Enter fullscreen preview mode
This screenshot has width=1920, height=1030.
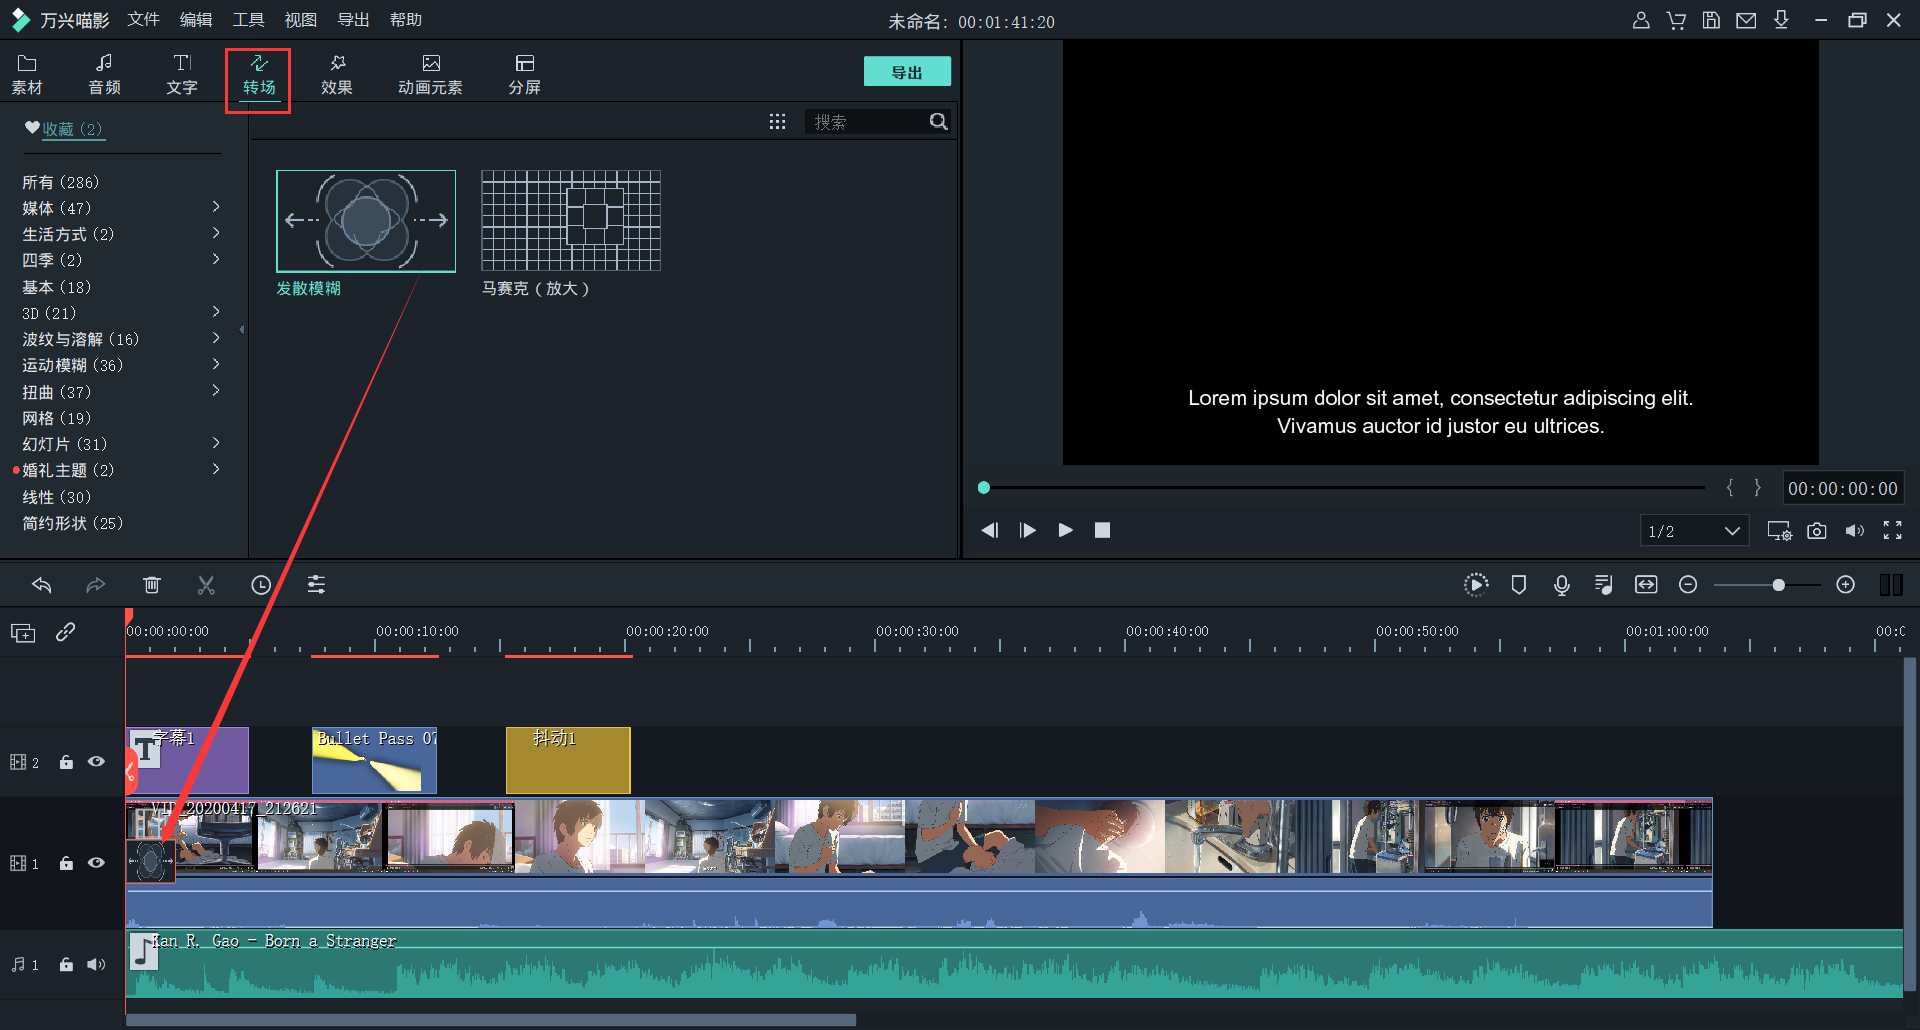pyautogui.click(x=1892, y=531)
